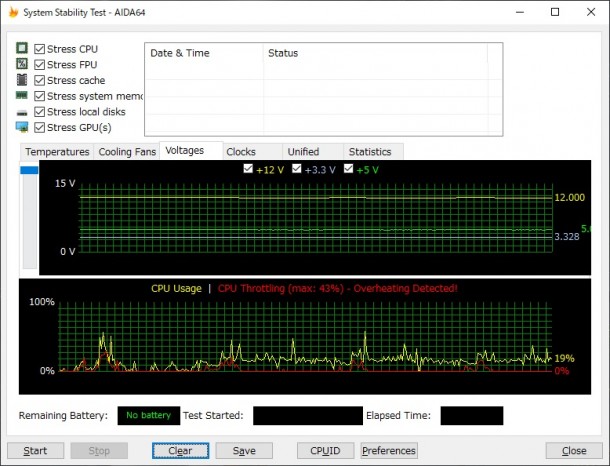Toggle the Stress GPU(s) checkbox
This screenshot has height=466, width=610.
40,127
